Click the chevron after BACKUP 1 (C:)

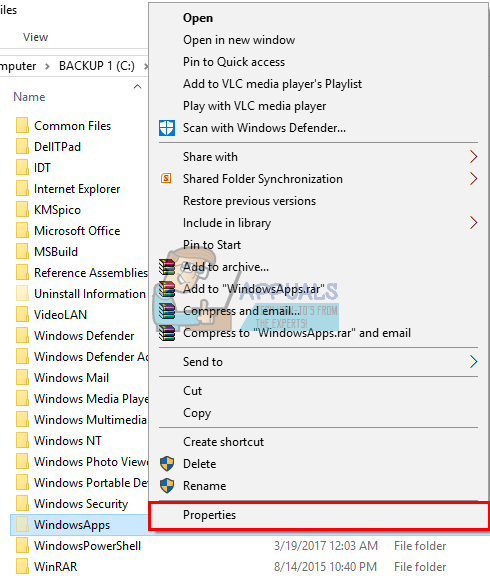point(146,66)
